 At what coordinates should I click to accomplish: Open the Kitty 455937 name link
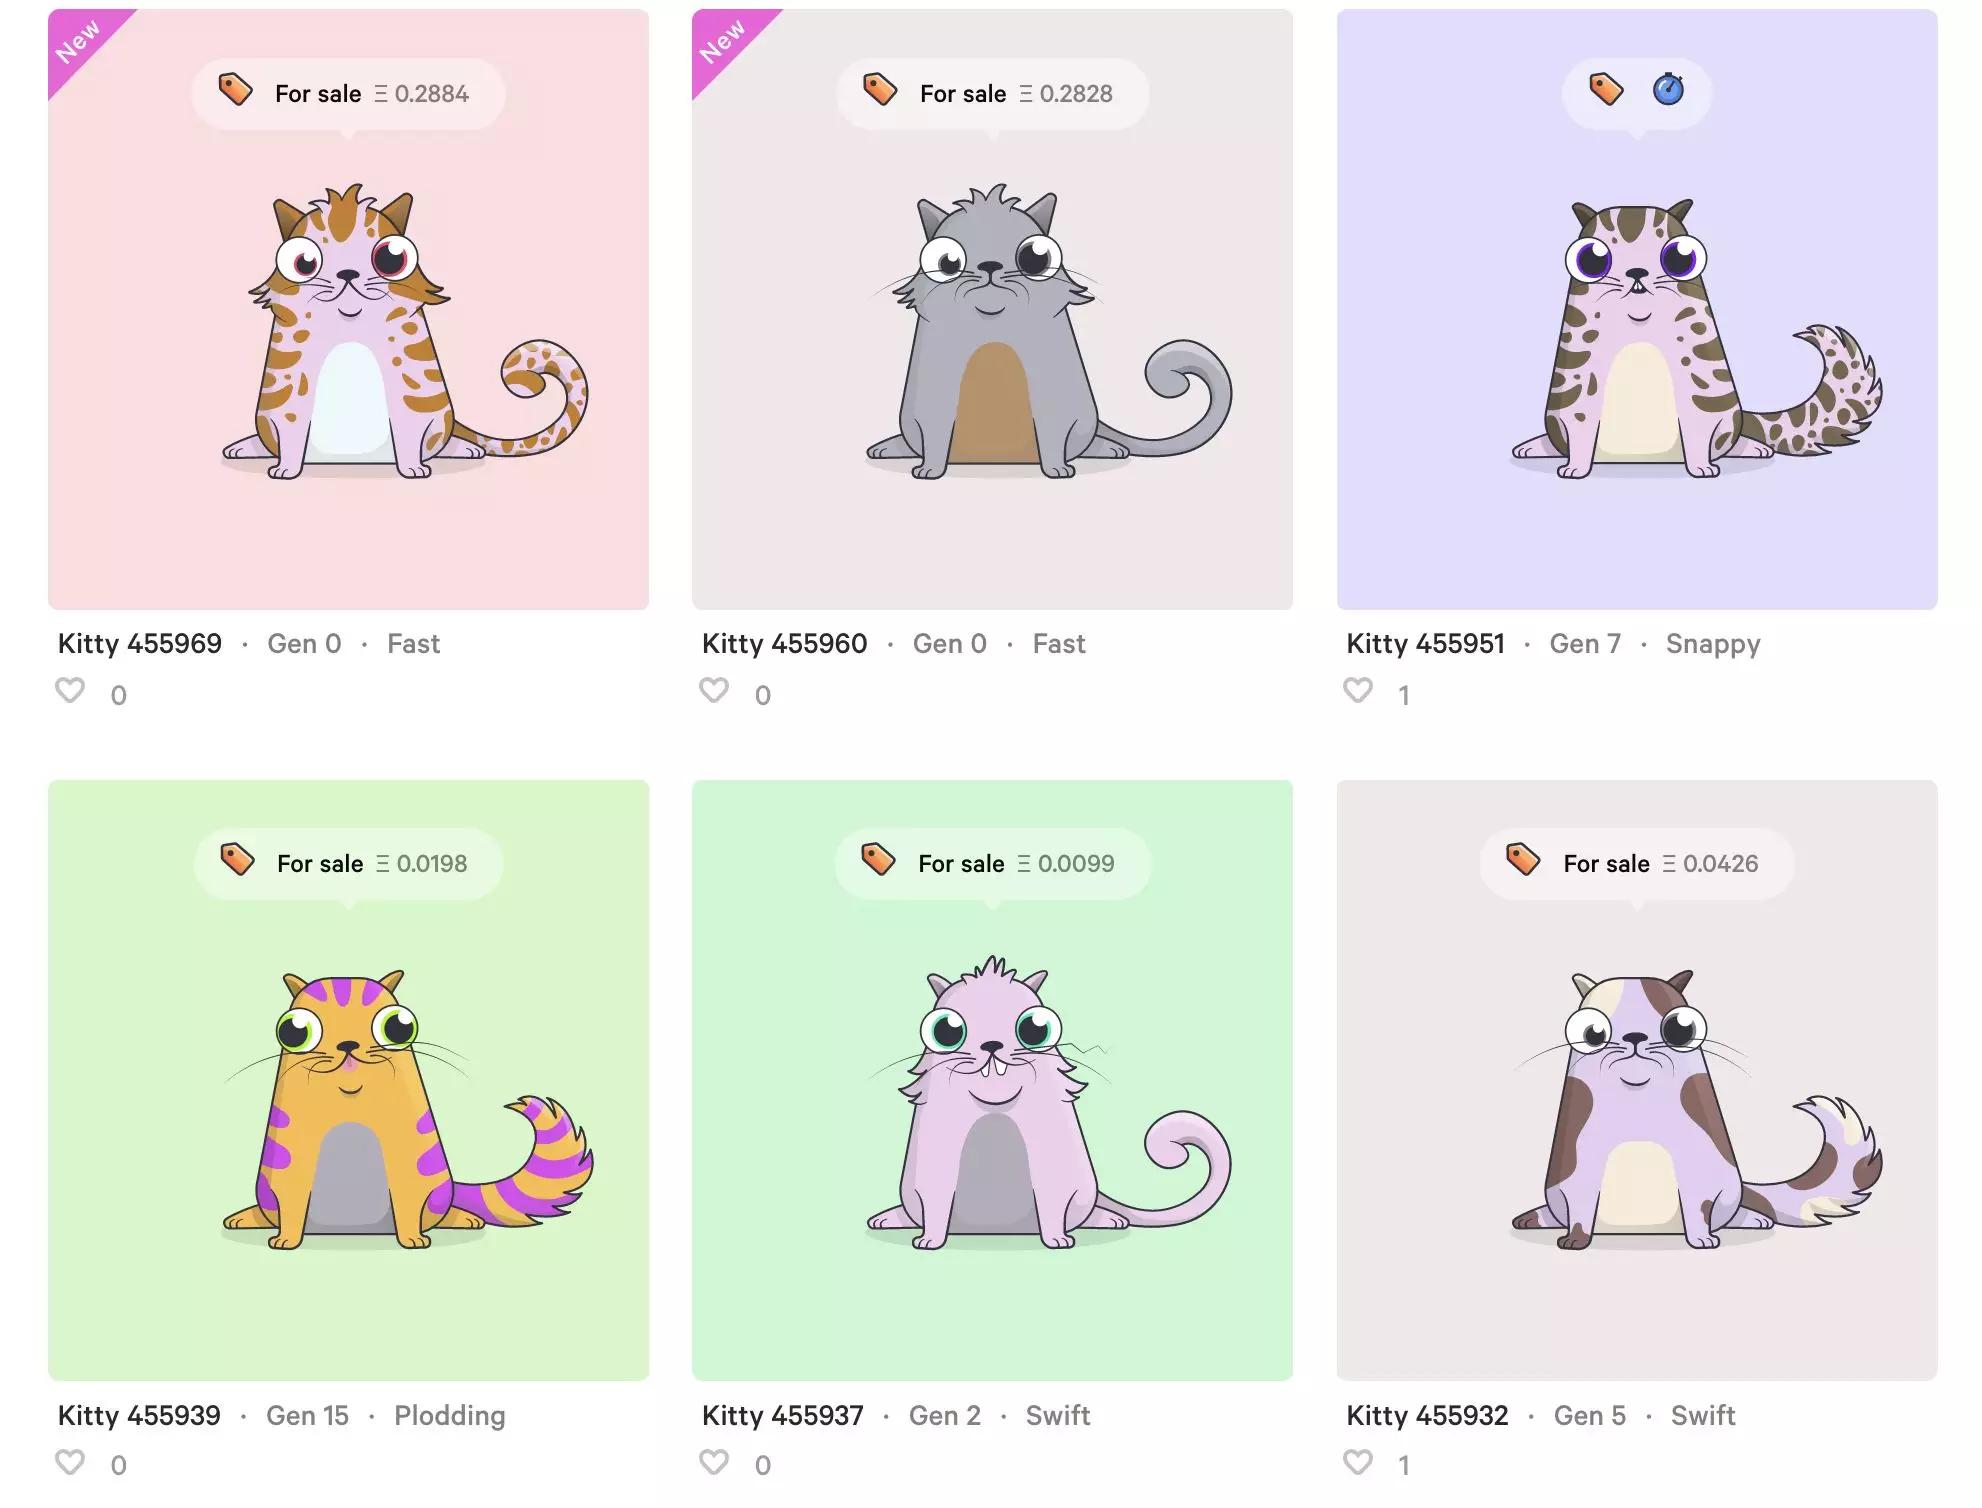point(783,1415)
